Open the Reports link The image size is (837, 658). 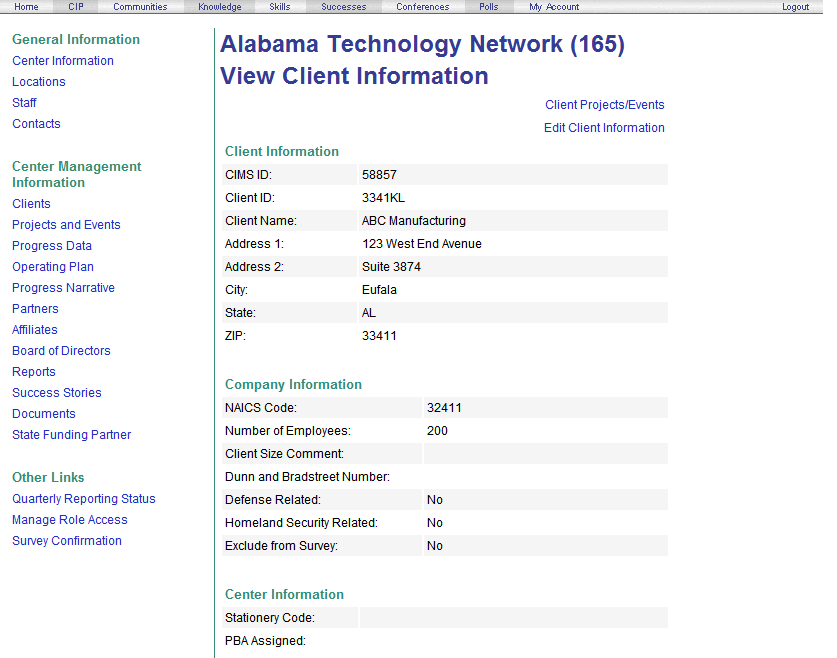pyautogui.click(x=34, y=372)
